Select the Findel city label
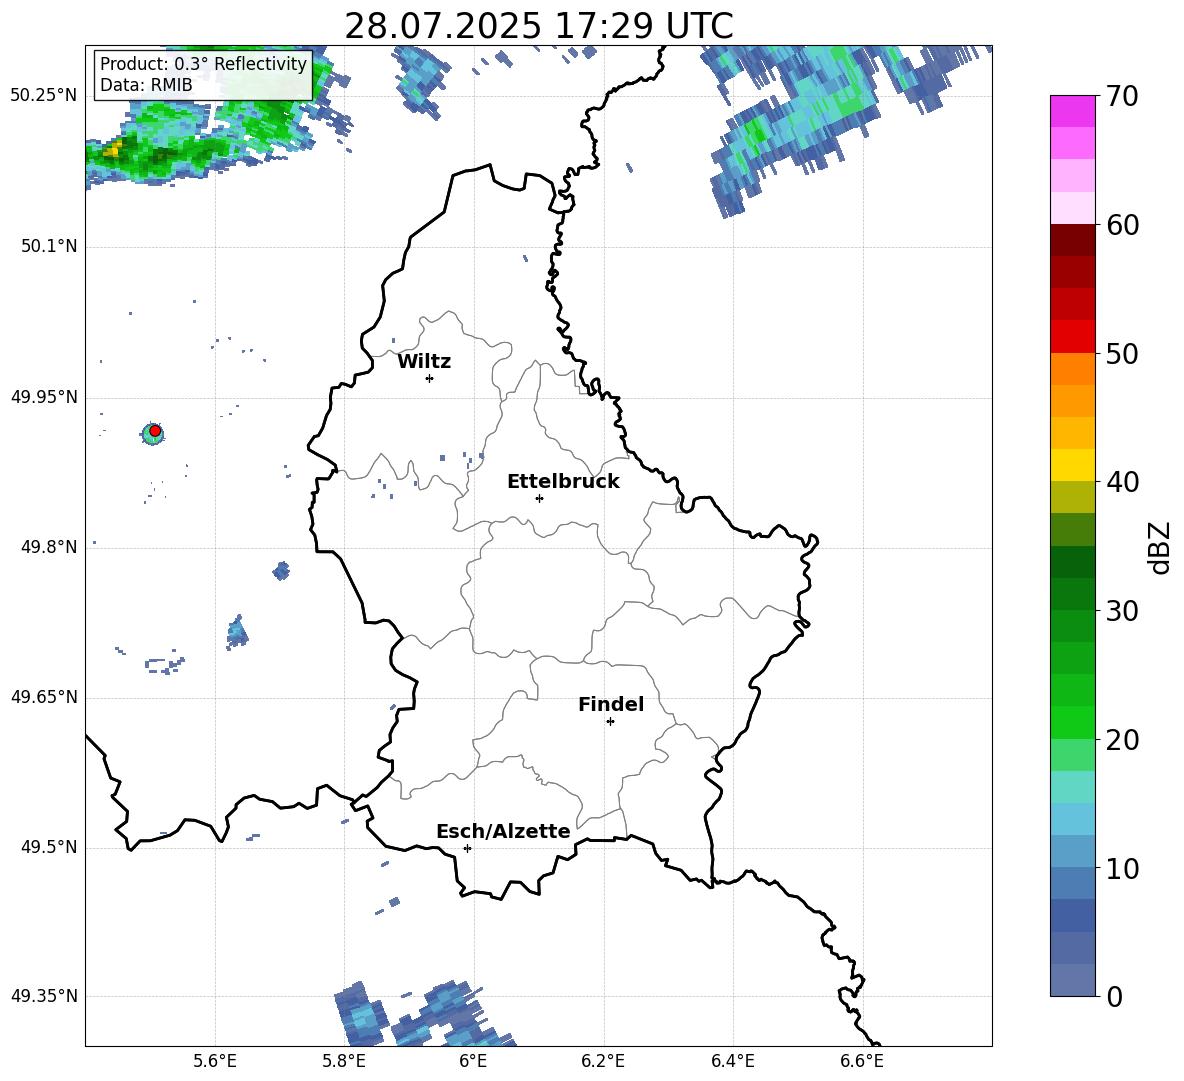Viewport: 1184px width, 1081px height. (x=611, y=704)
